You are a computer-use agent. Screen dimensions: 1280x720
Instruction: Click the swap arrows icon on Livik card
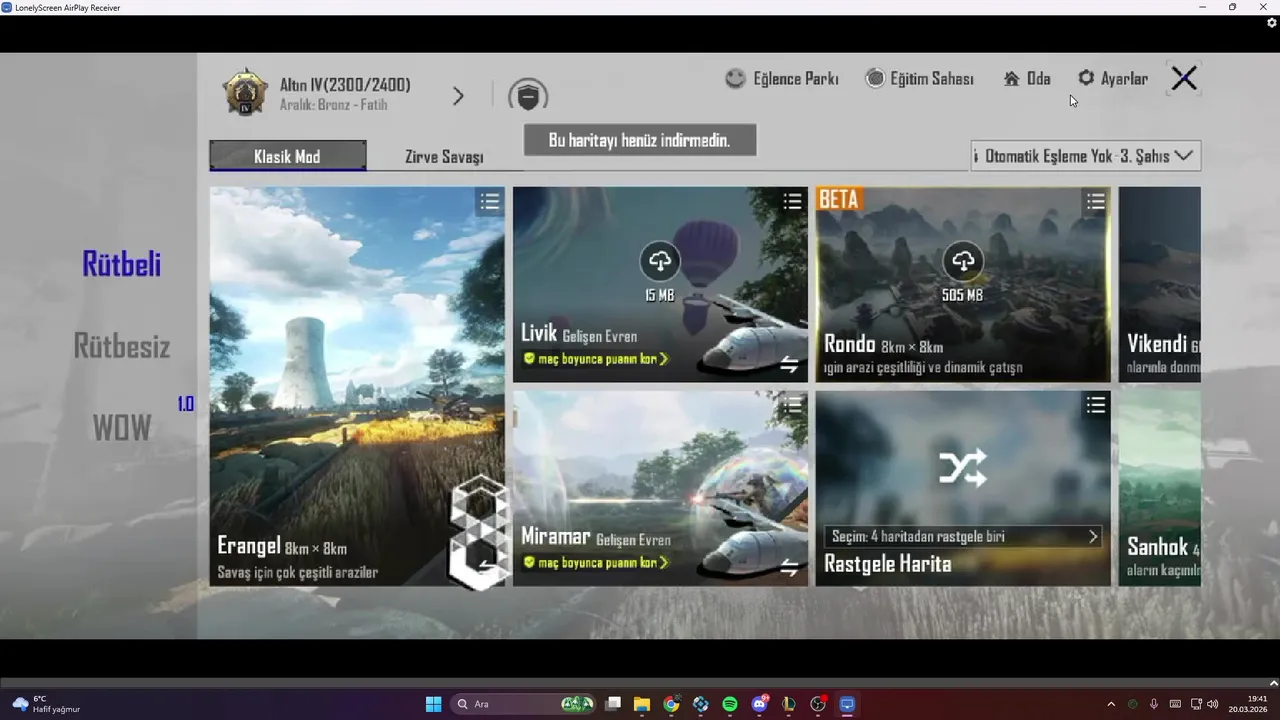pyautogui.click(x=789, y=365)
